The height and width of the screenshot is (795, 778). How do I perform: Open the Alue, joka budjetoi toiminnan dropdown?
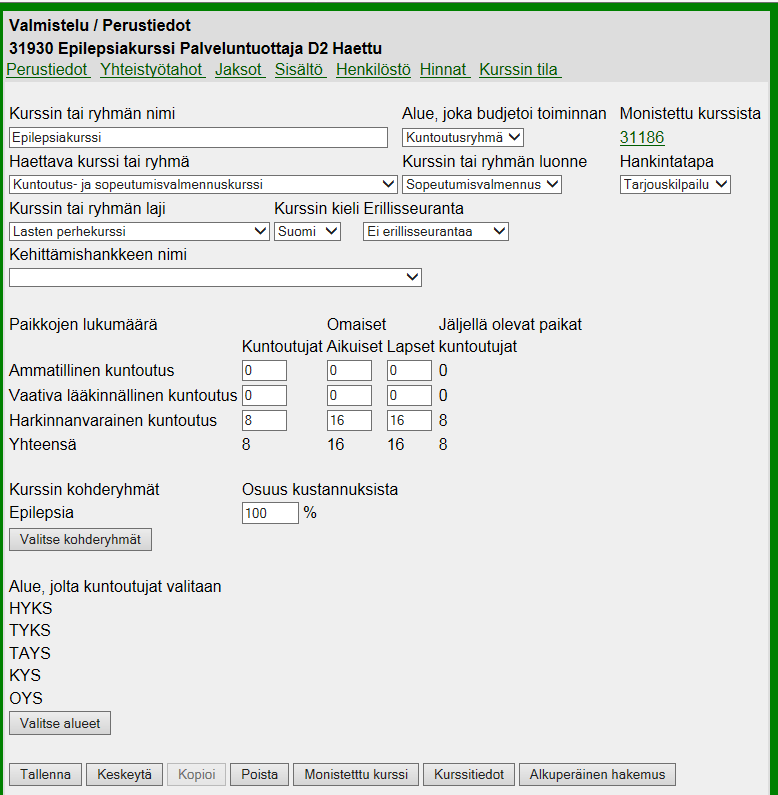(x=463, y=137)
